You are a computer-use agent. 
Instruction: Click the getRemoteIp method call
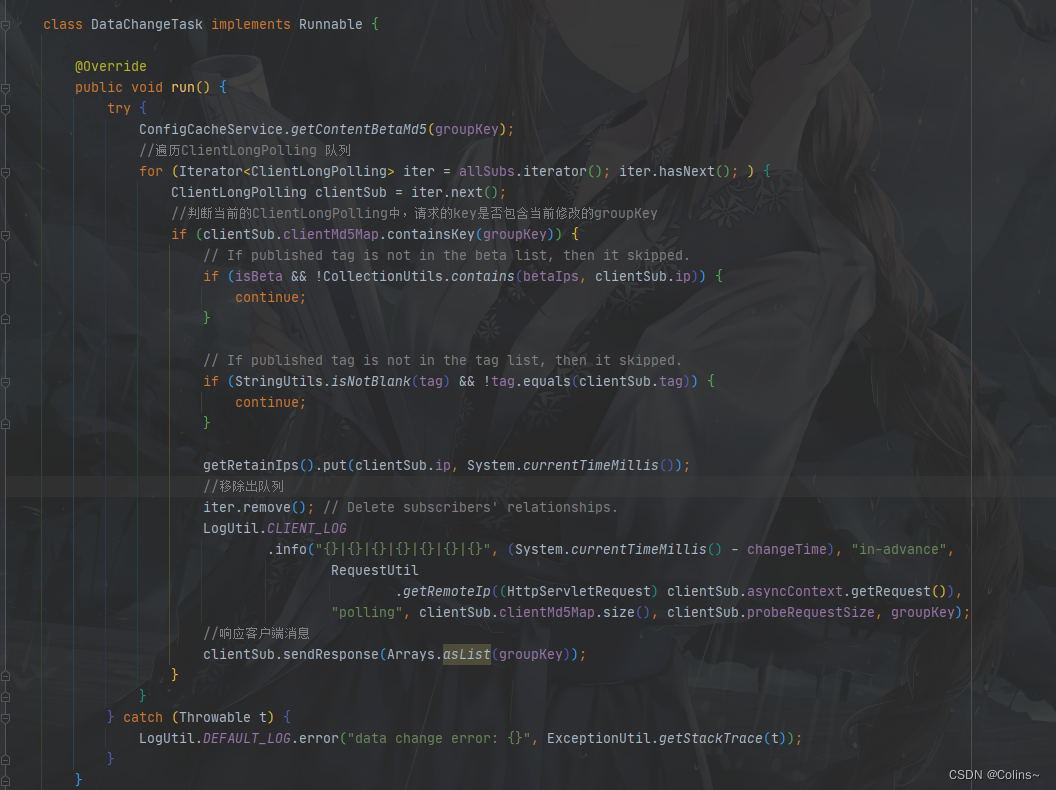[x=447, y=591]
